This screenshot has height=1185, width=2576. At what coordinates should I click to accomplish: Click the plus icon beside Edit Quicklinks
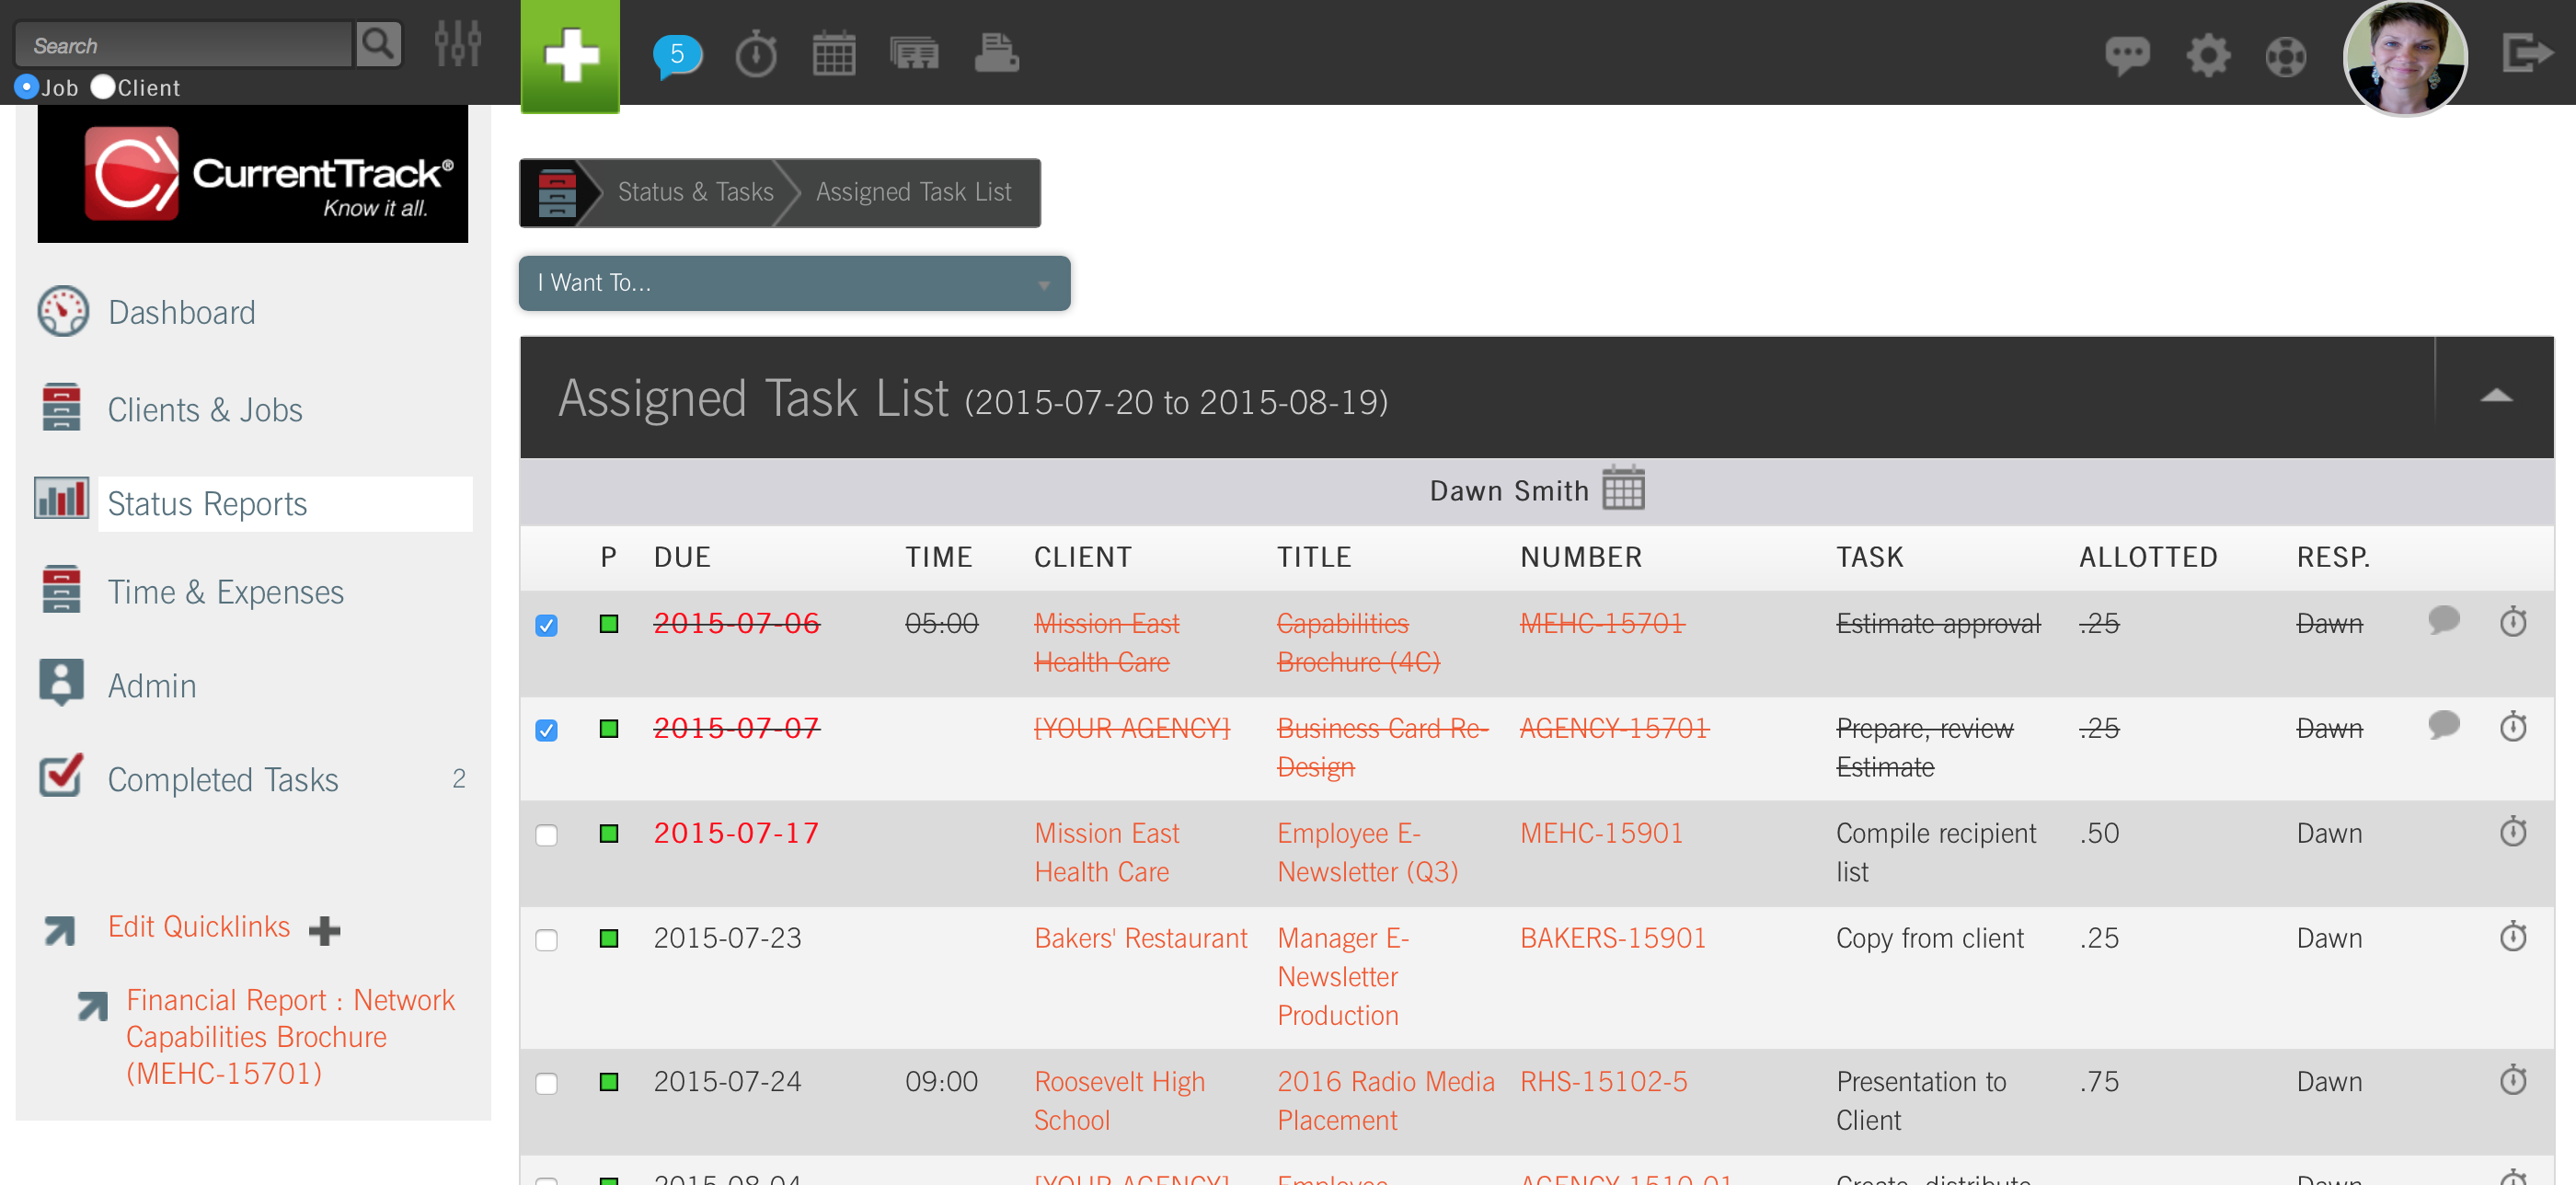point(324,930)
